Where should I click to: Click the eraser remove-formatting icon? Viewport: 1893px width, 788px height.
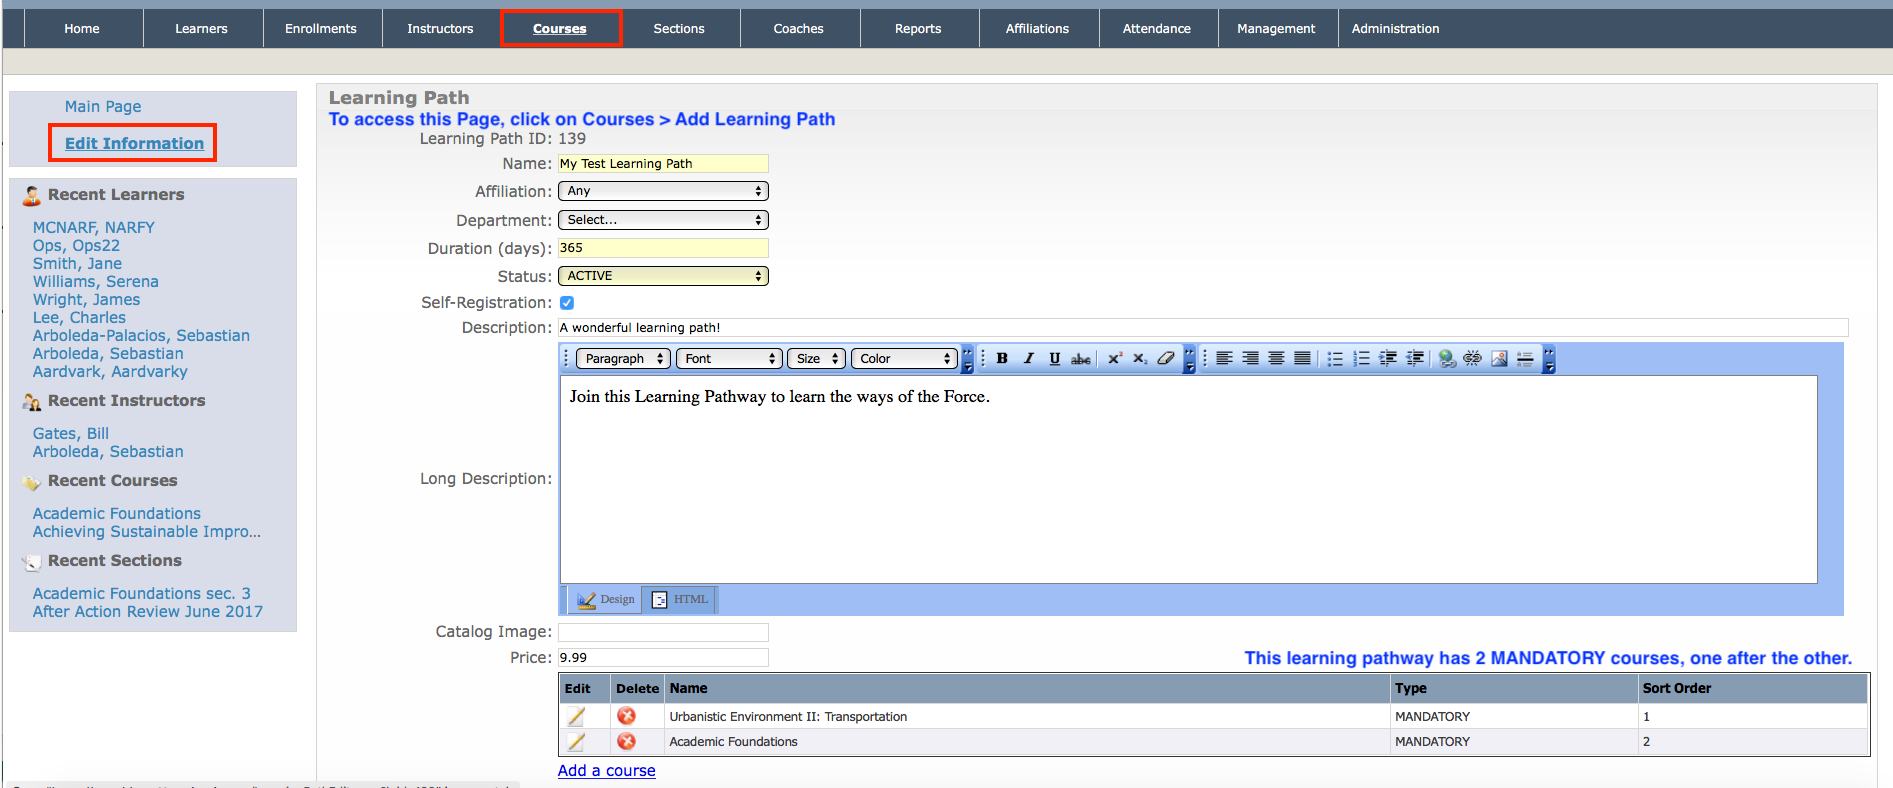pos(1166,359)
